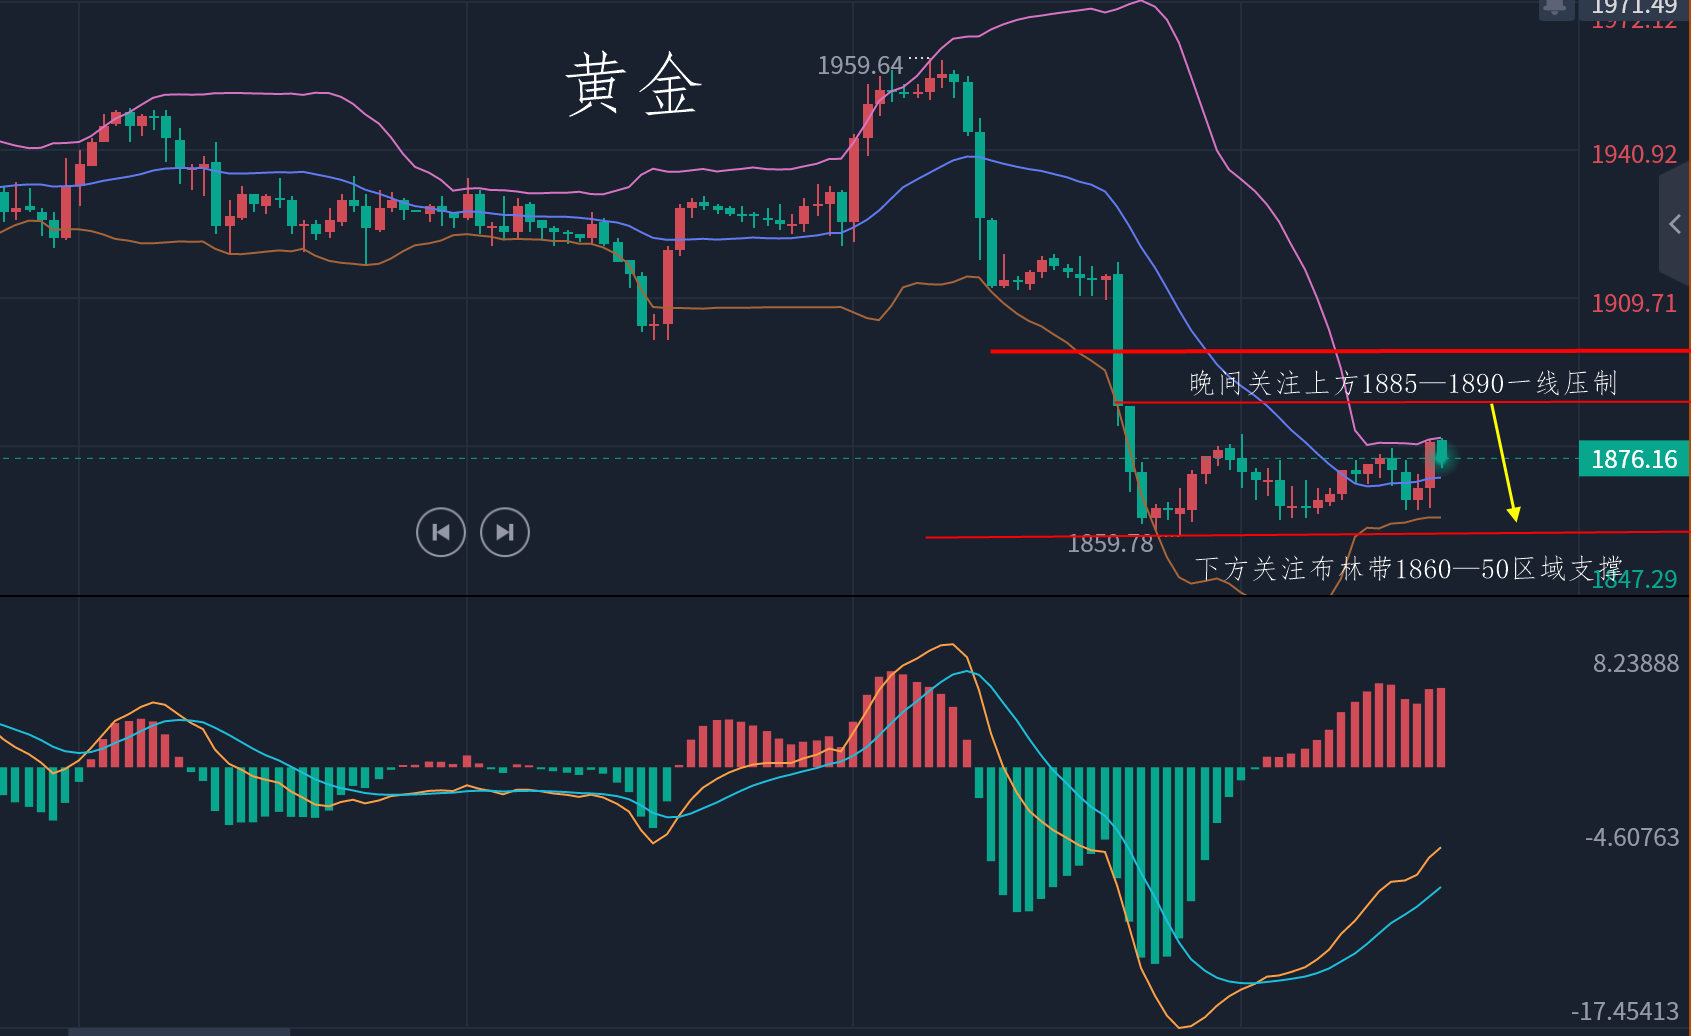The height and width of the screenshot is (1036, 1691).
Task: Click the glowing dot on latest candle
Action: click(x=1441, y=458)
